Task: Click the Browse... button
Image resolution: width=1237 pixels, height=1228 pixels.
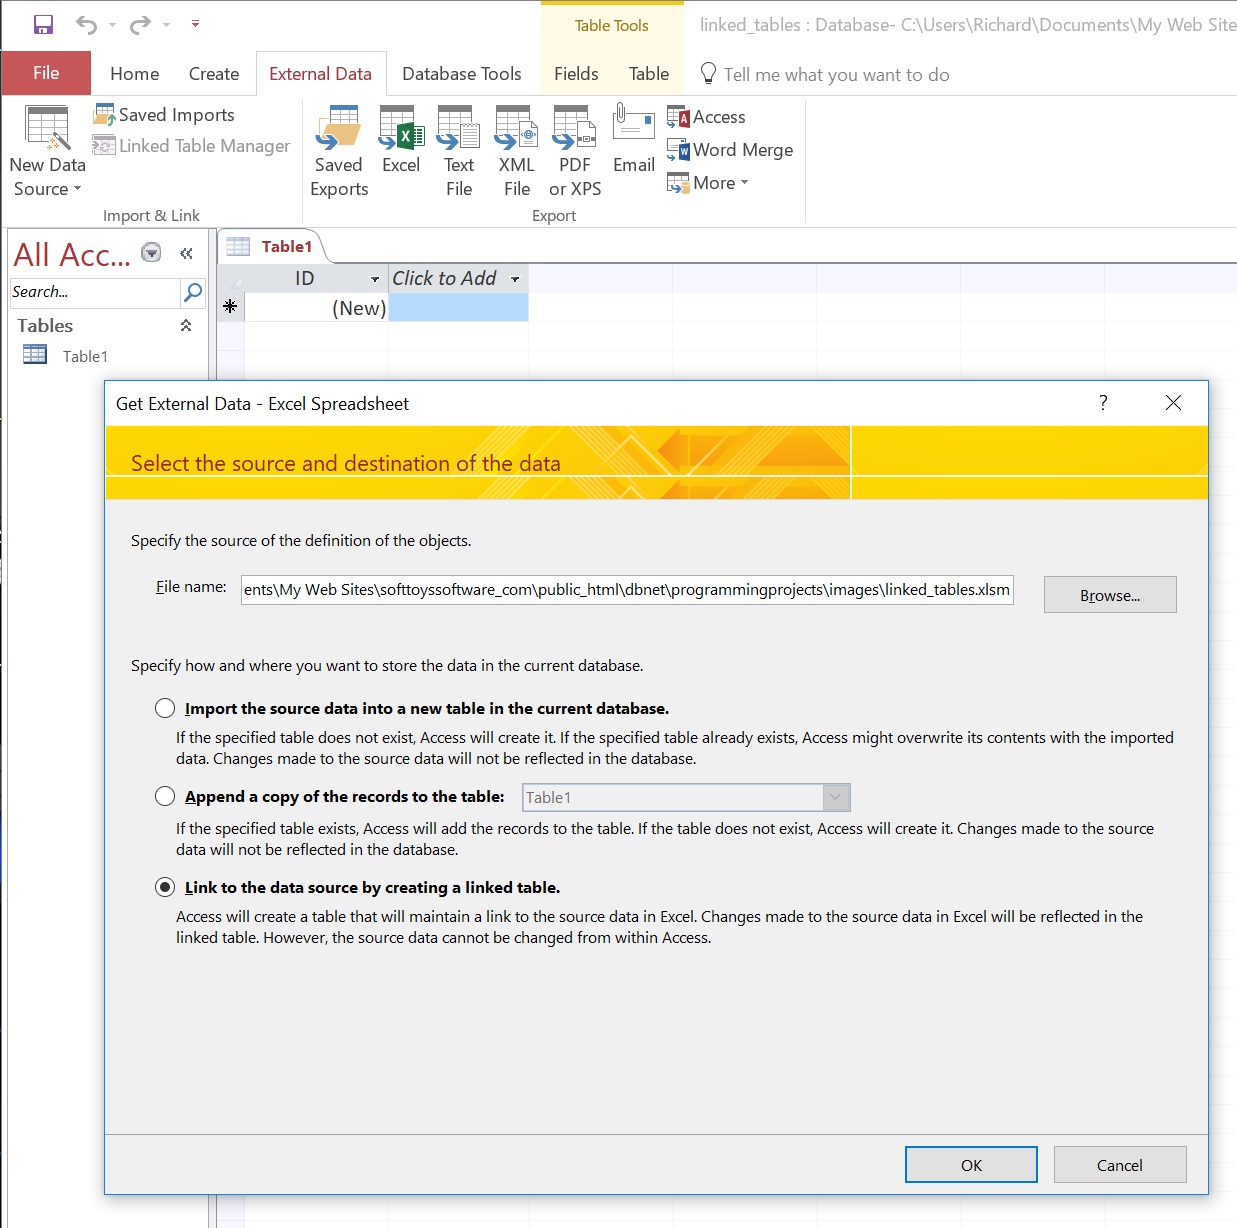Action: click(x=1110, y=595)
